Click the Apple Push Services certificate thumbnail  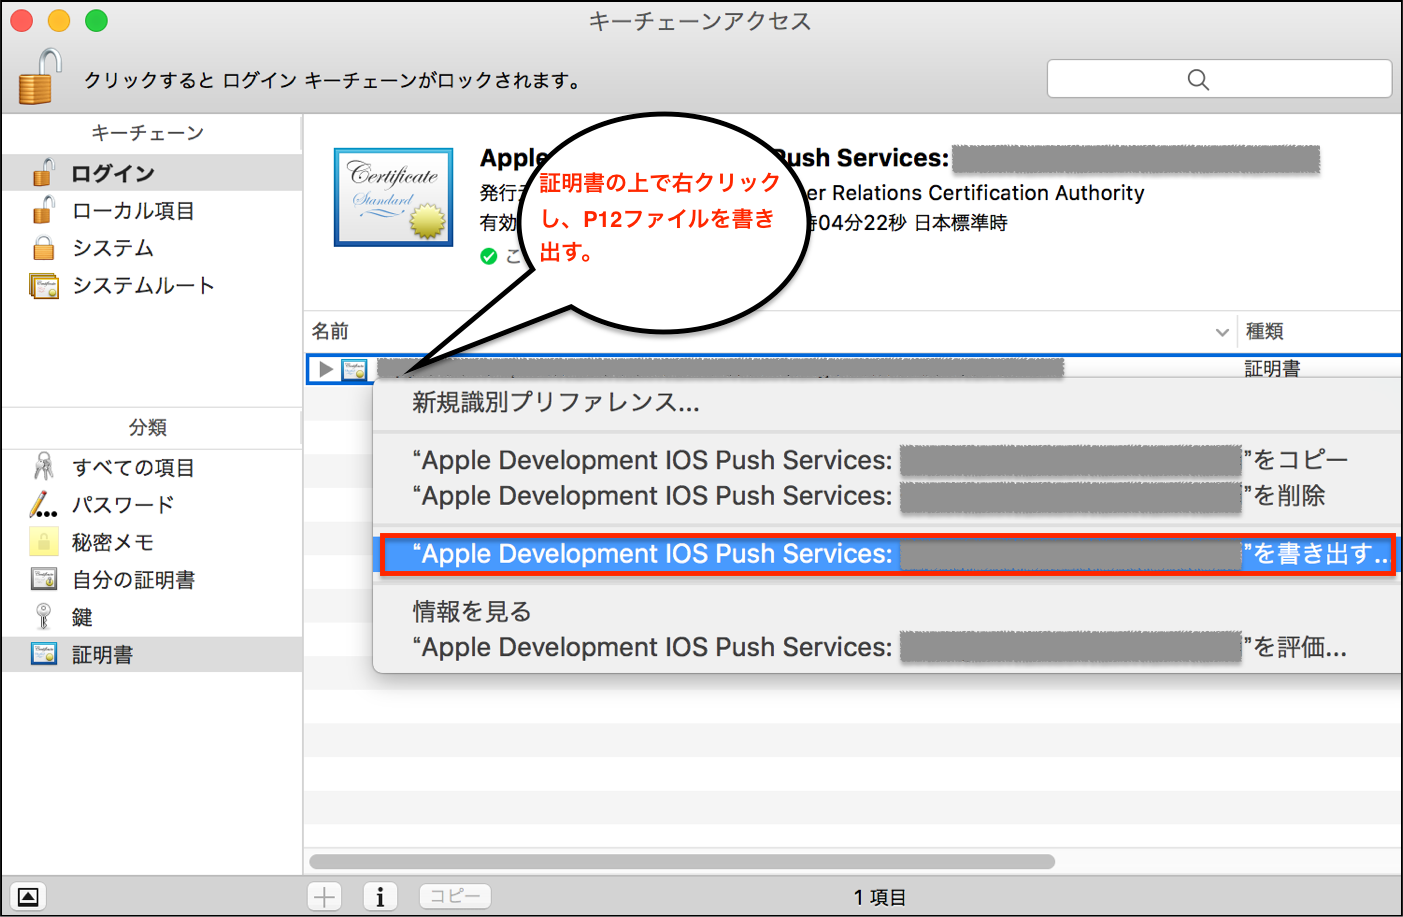(393, 196)
